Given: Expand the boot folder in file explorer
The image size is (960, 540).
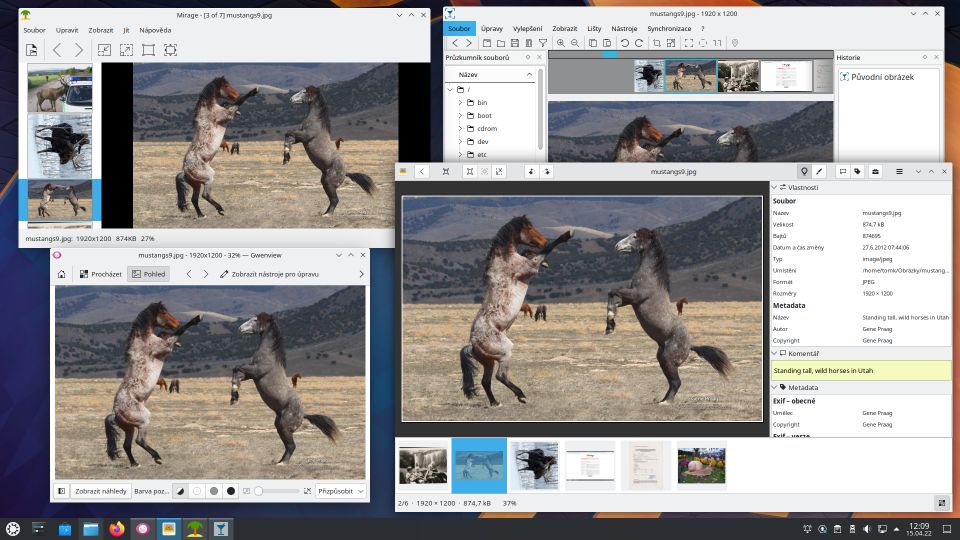Looking at the screenshot, I should point(460,116).
